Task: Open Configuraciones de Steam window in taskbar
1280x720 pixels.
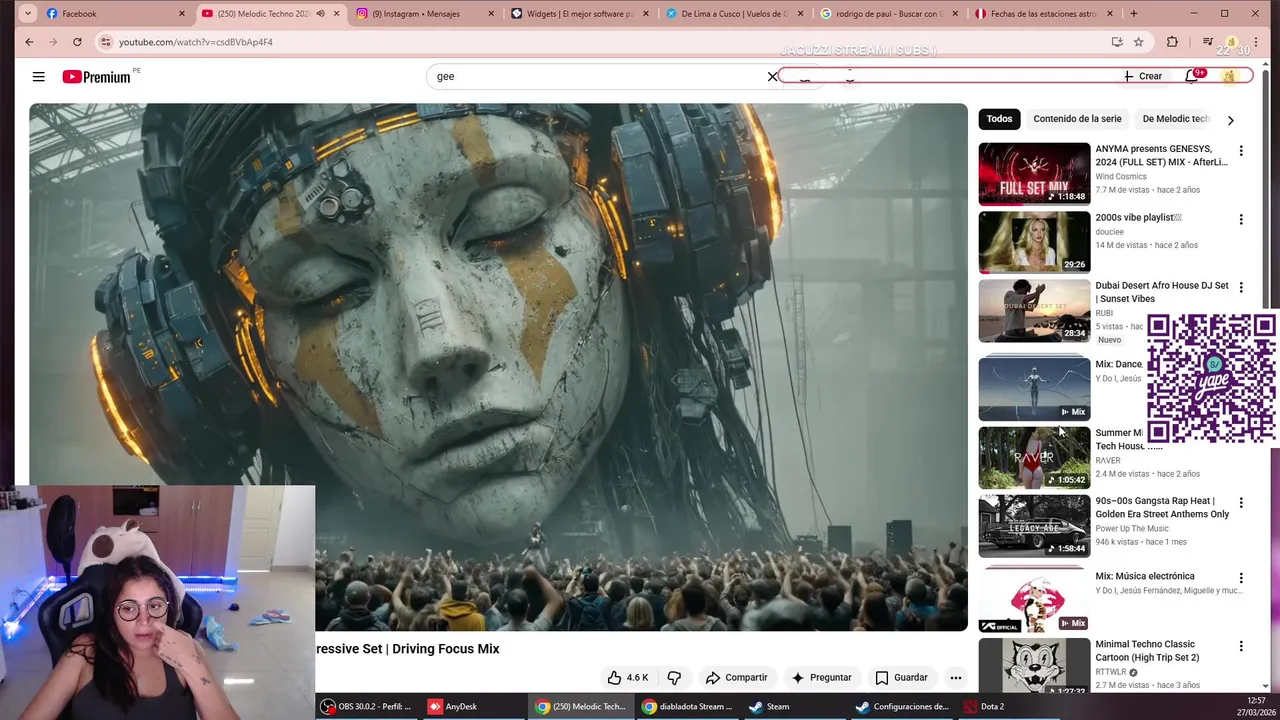Action: pyautogui.click(x=902, y=706)
